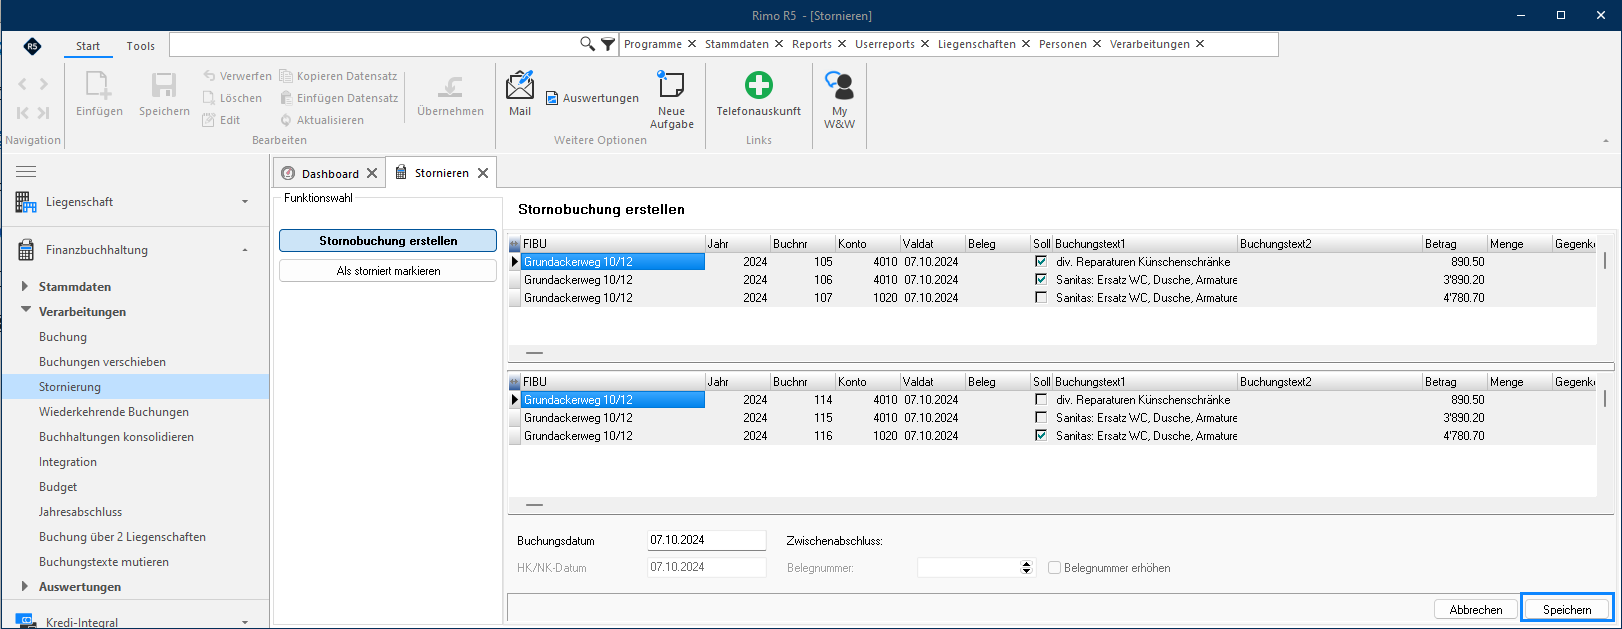Click the Buchungsdatum date field
1622x629 pixels.
coord(707,540)
